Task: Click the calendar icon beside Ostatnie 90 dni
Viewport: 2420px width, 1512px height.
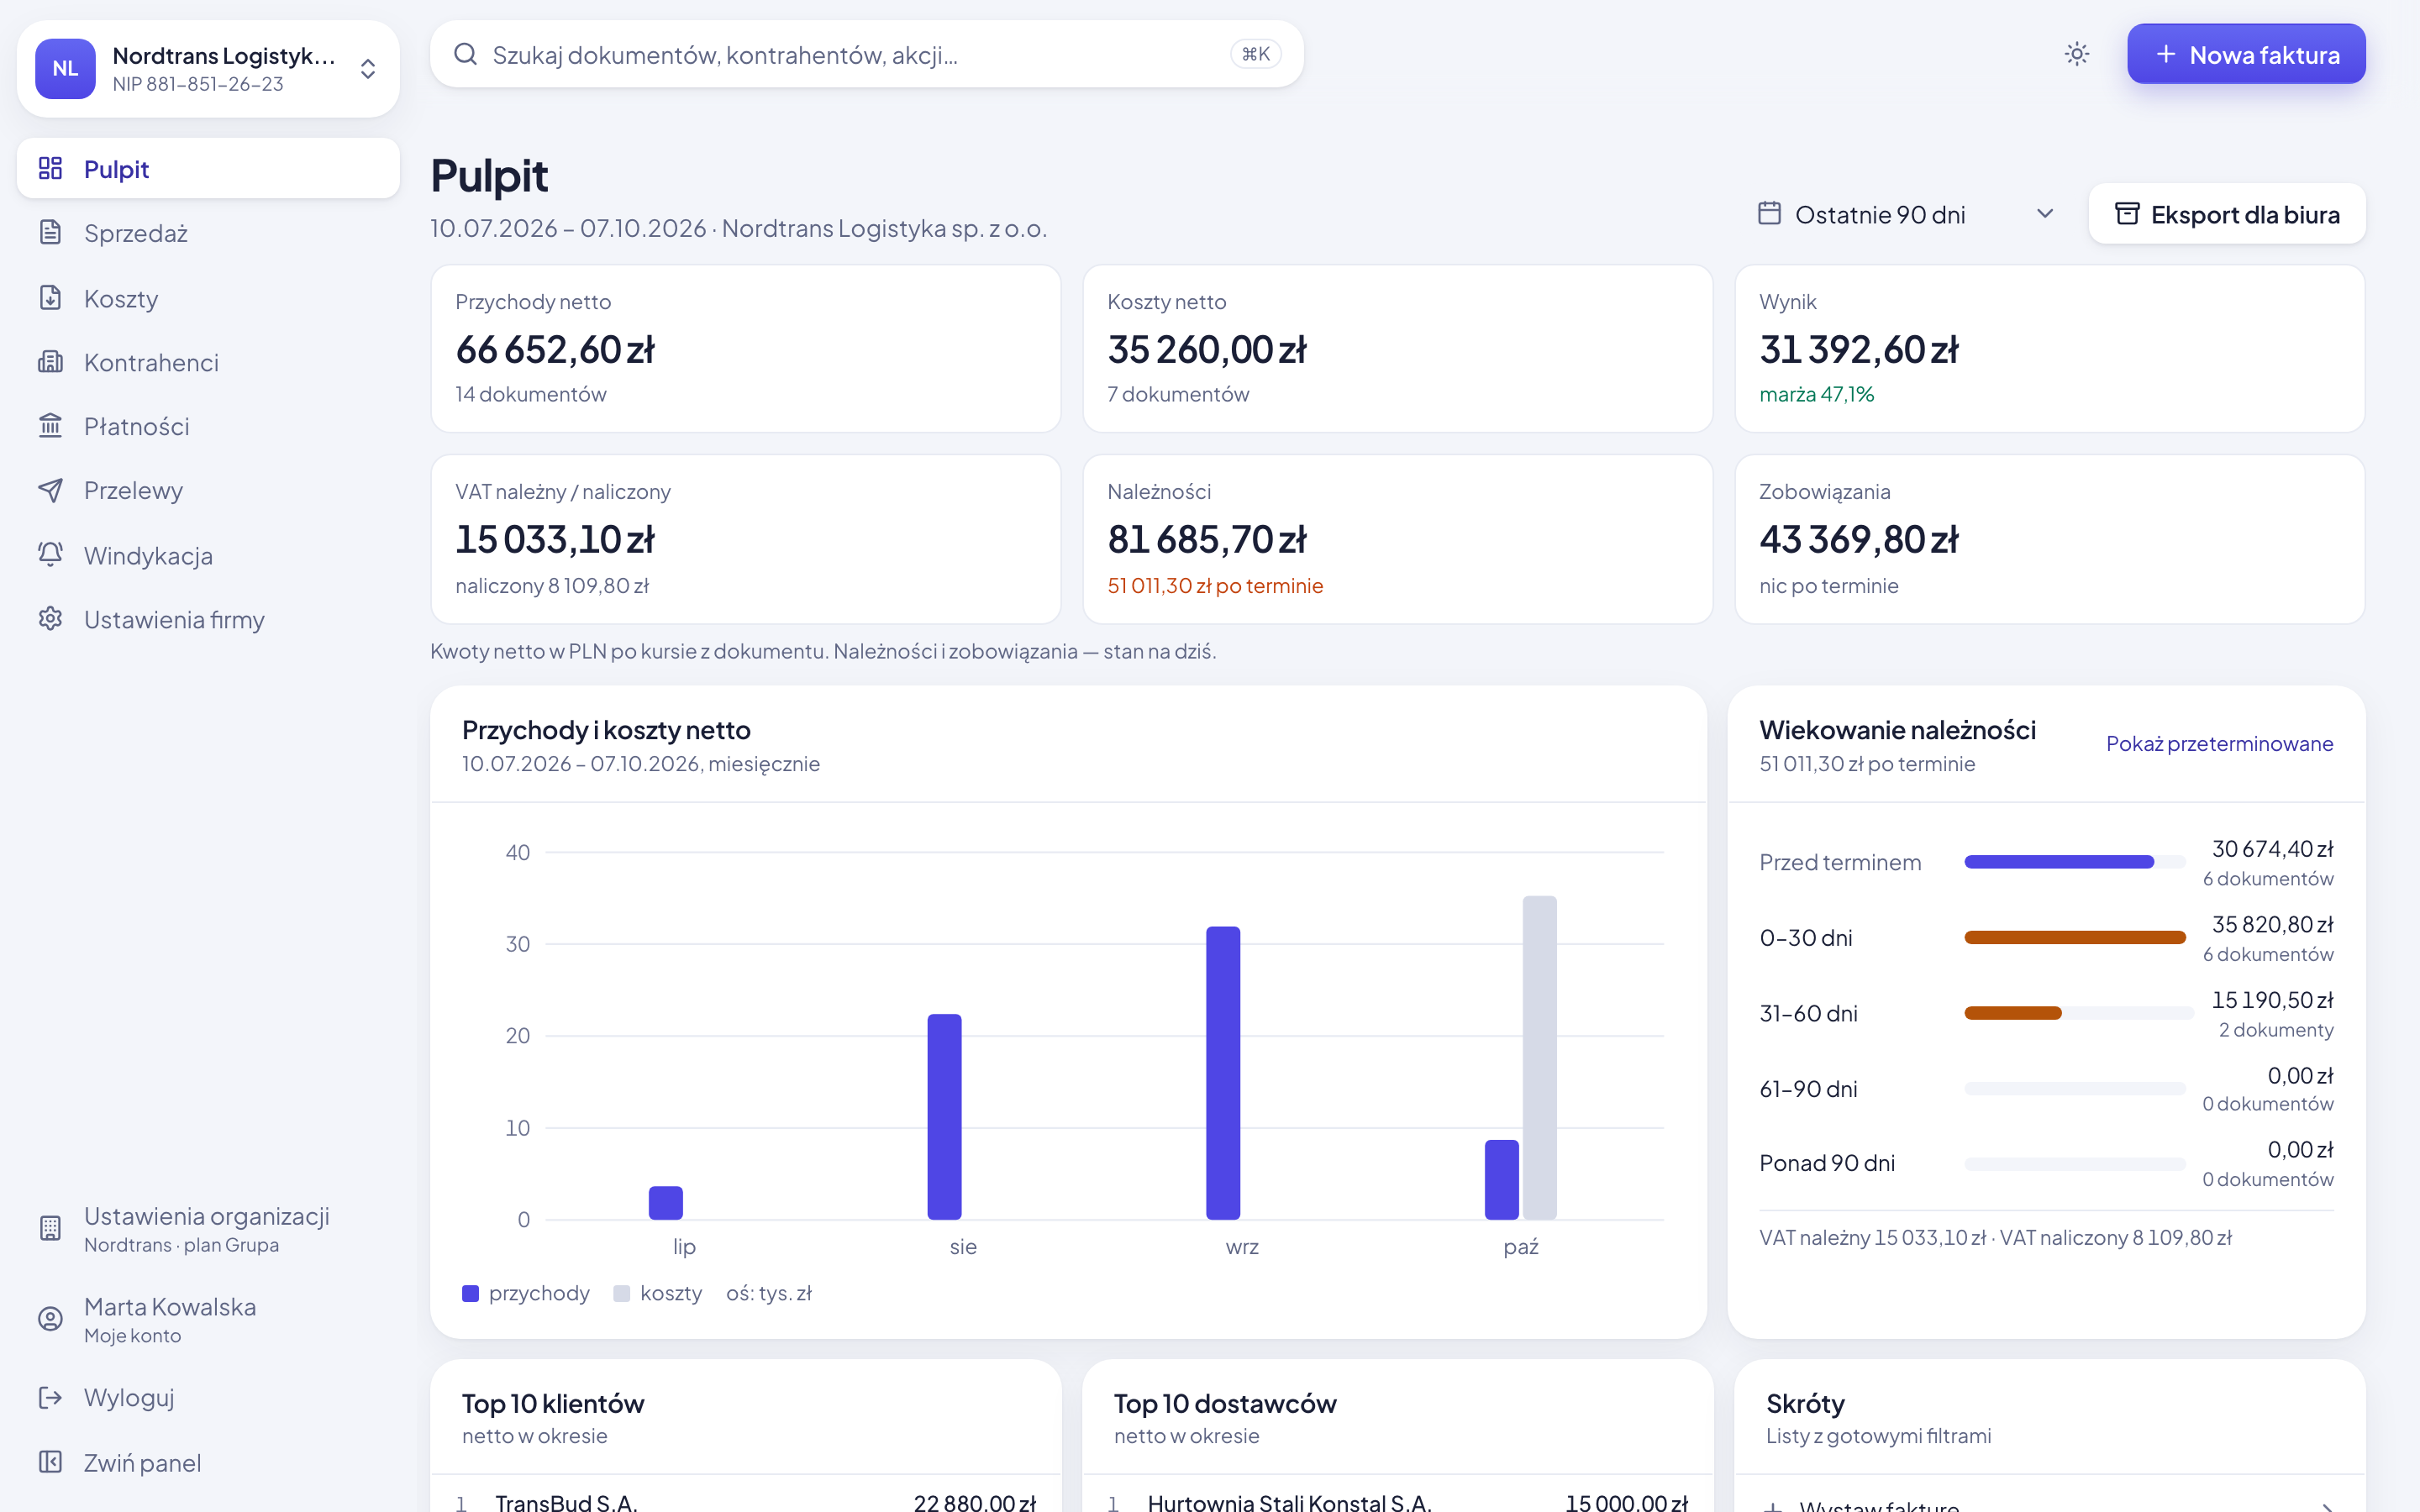Action: (x=1769, y=214)
